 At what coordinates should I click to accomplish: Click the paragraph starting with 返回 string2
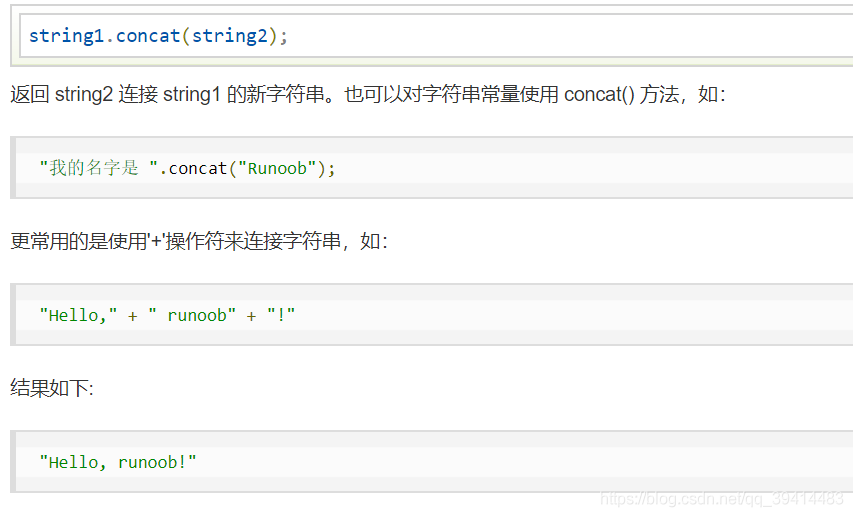coord(368,94)
